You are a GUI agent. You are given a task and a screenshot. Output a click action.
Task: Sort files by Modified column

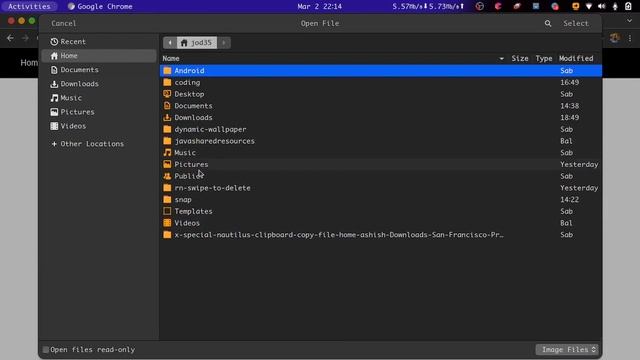point(576,58)
